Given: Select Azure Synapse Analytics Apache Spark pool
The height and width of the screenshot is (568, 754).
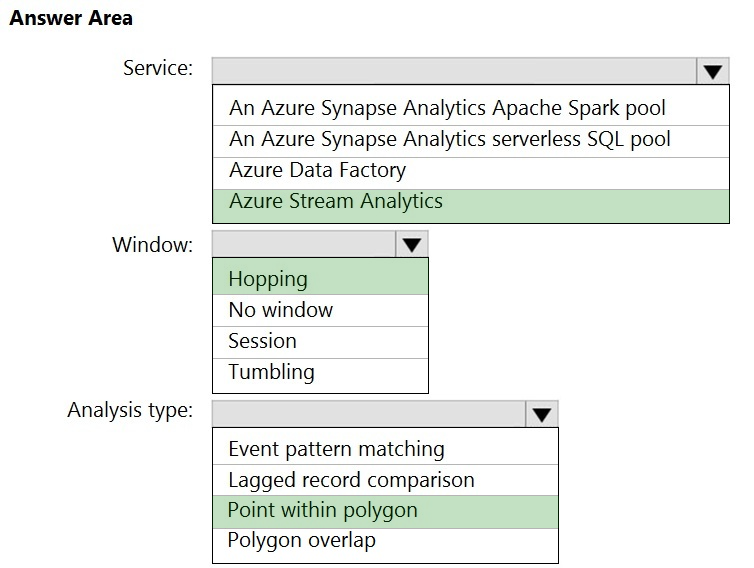Looking at the screenshot, I should [447, 108].
